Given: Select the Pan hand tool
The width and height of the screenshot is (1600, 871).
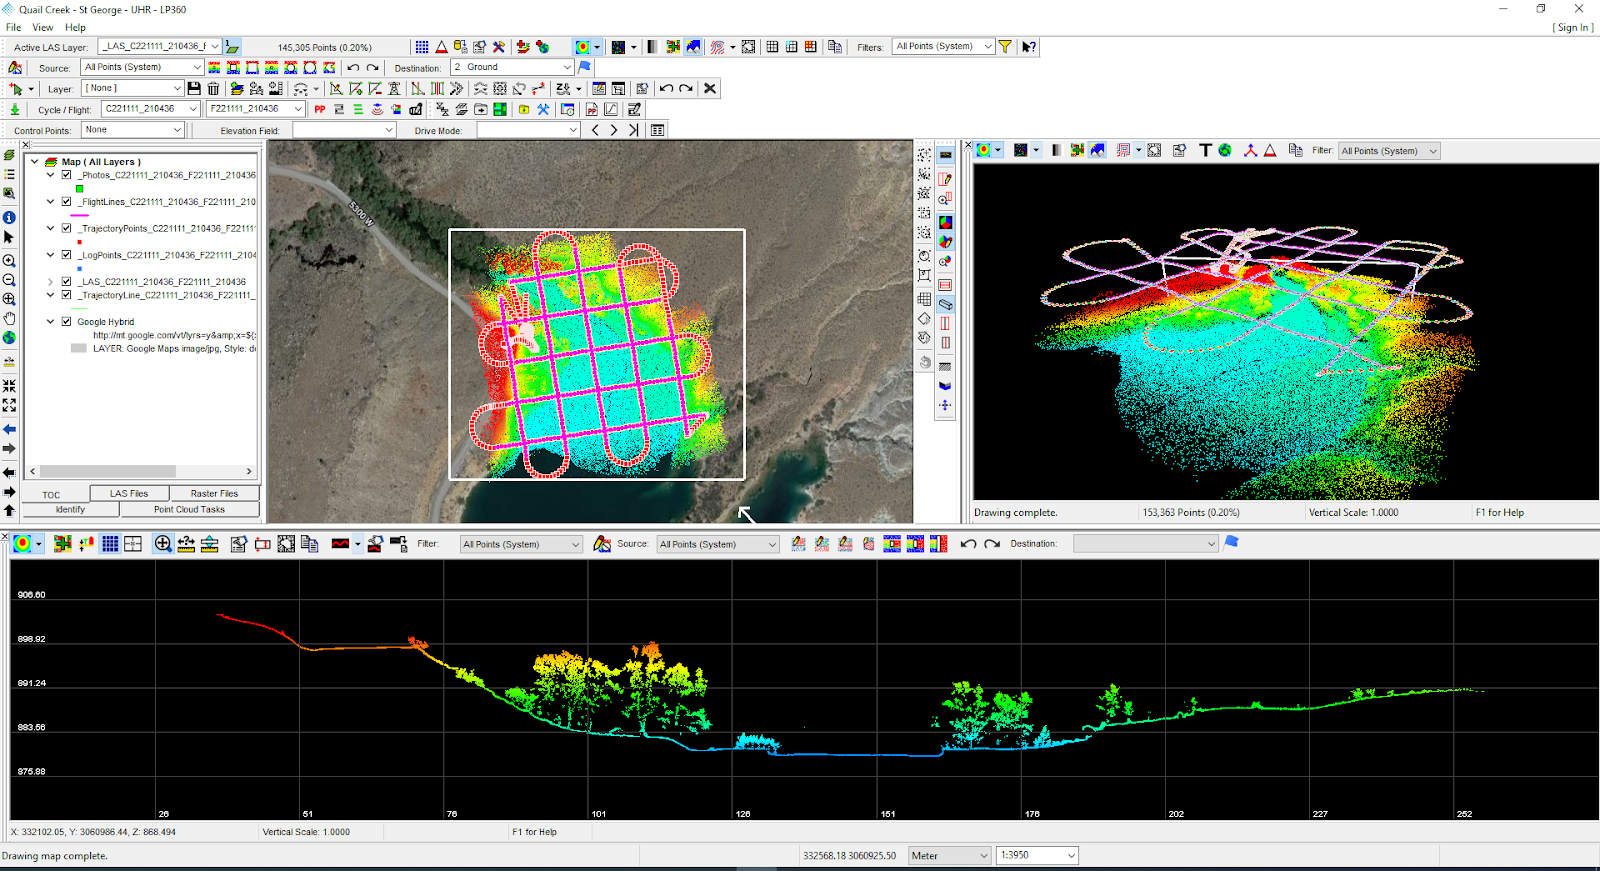Looking at the screenshot, I should coord(9,319).
